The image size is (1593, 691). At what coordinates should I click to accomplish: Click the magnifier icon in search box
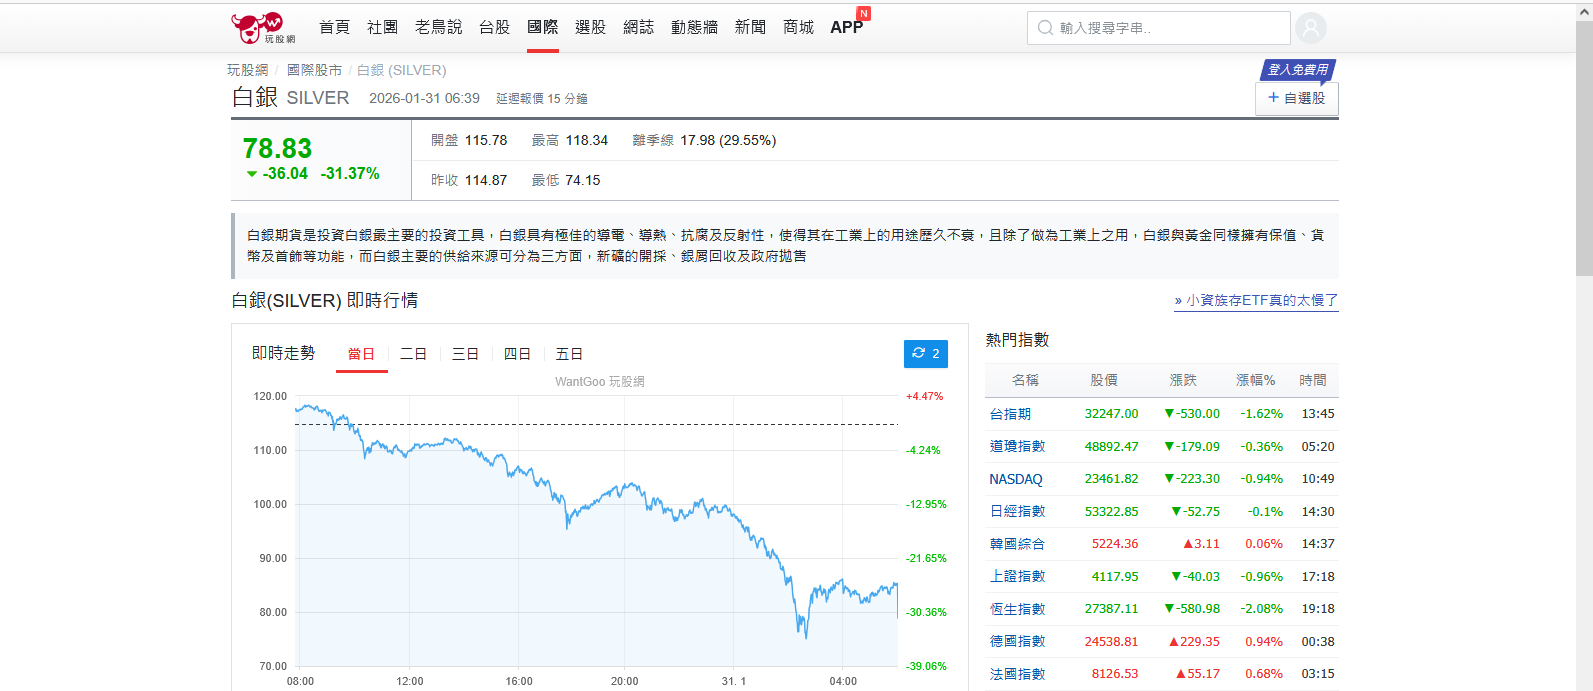coord(1045,28)
